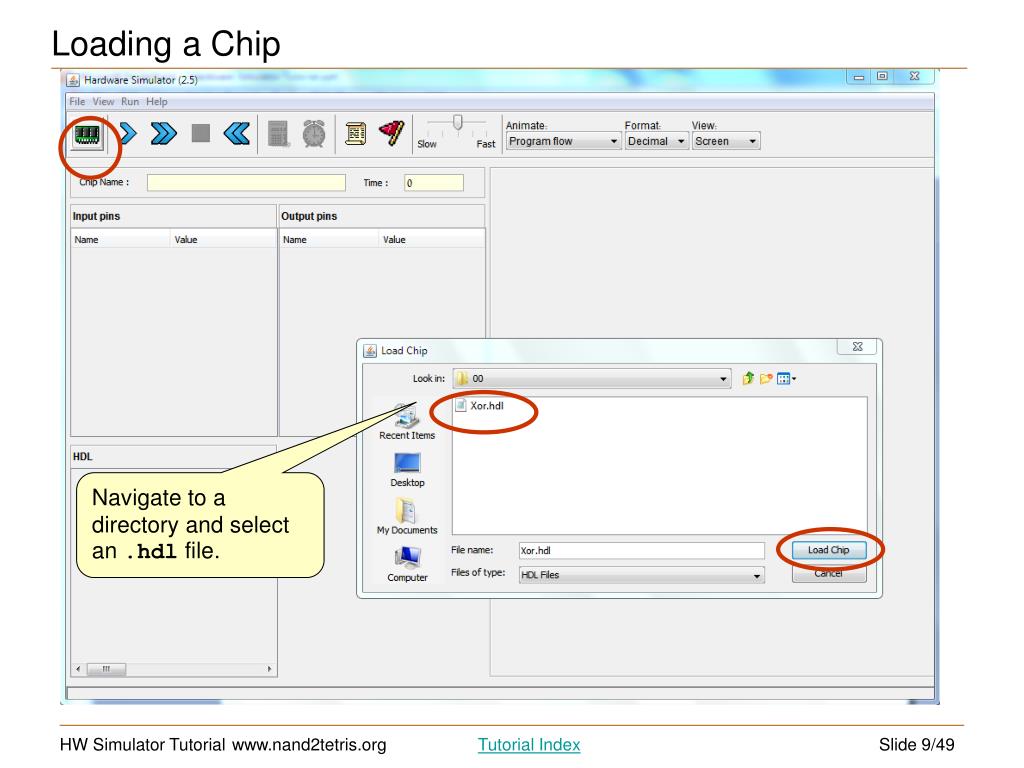This screenshot has height=768, width=1024.
Task: Click the Create New Folder icon
Action: [766, 378]
